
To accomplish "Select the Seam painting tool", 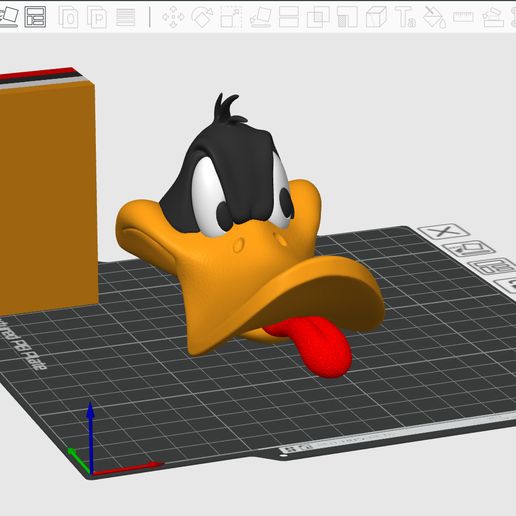I will 376,17.
